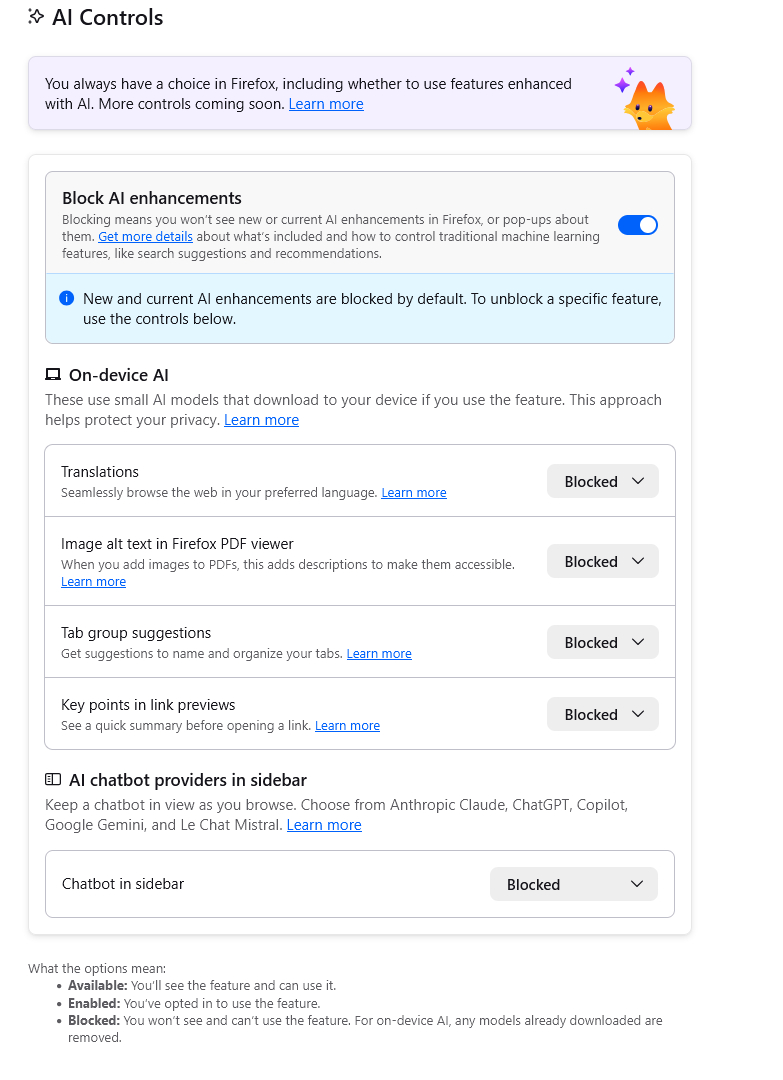Open Key points in link previews dropdown

coord(602,715)
